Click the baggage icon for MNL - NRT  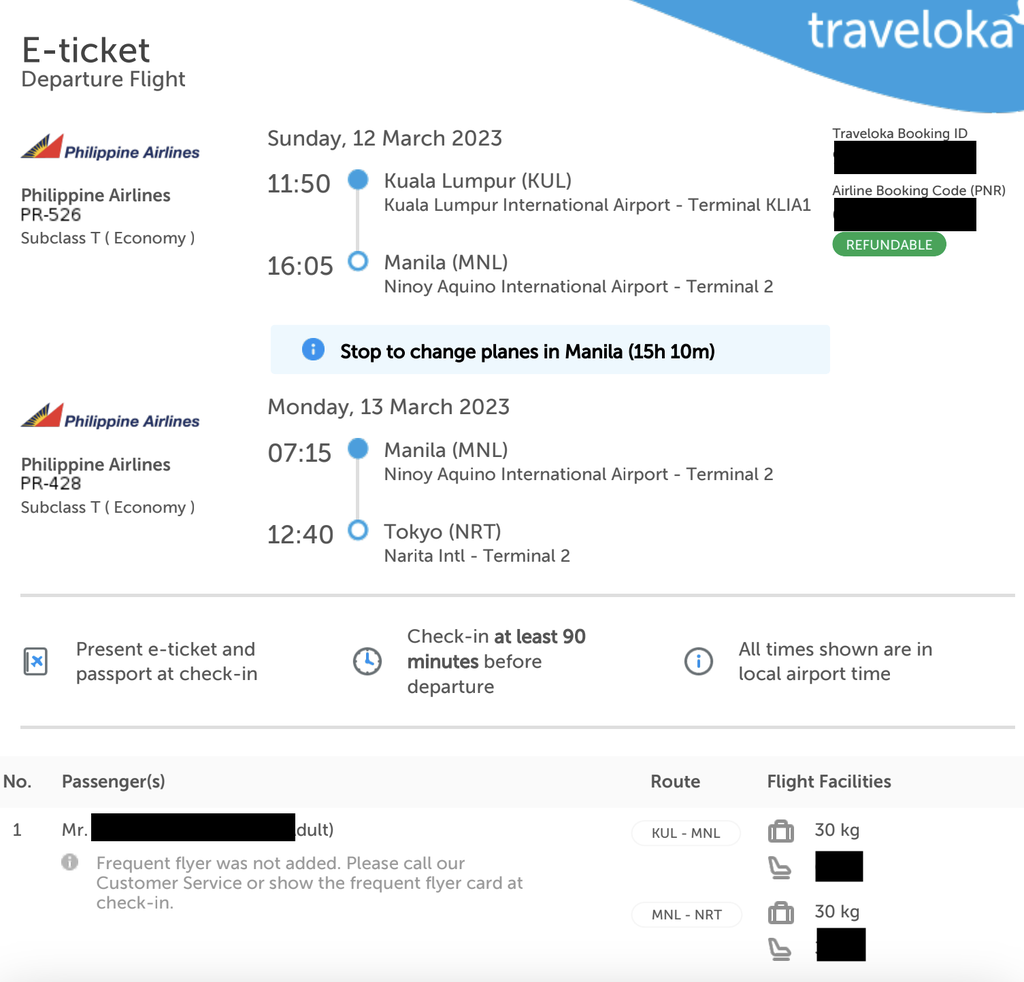point(780,913)
